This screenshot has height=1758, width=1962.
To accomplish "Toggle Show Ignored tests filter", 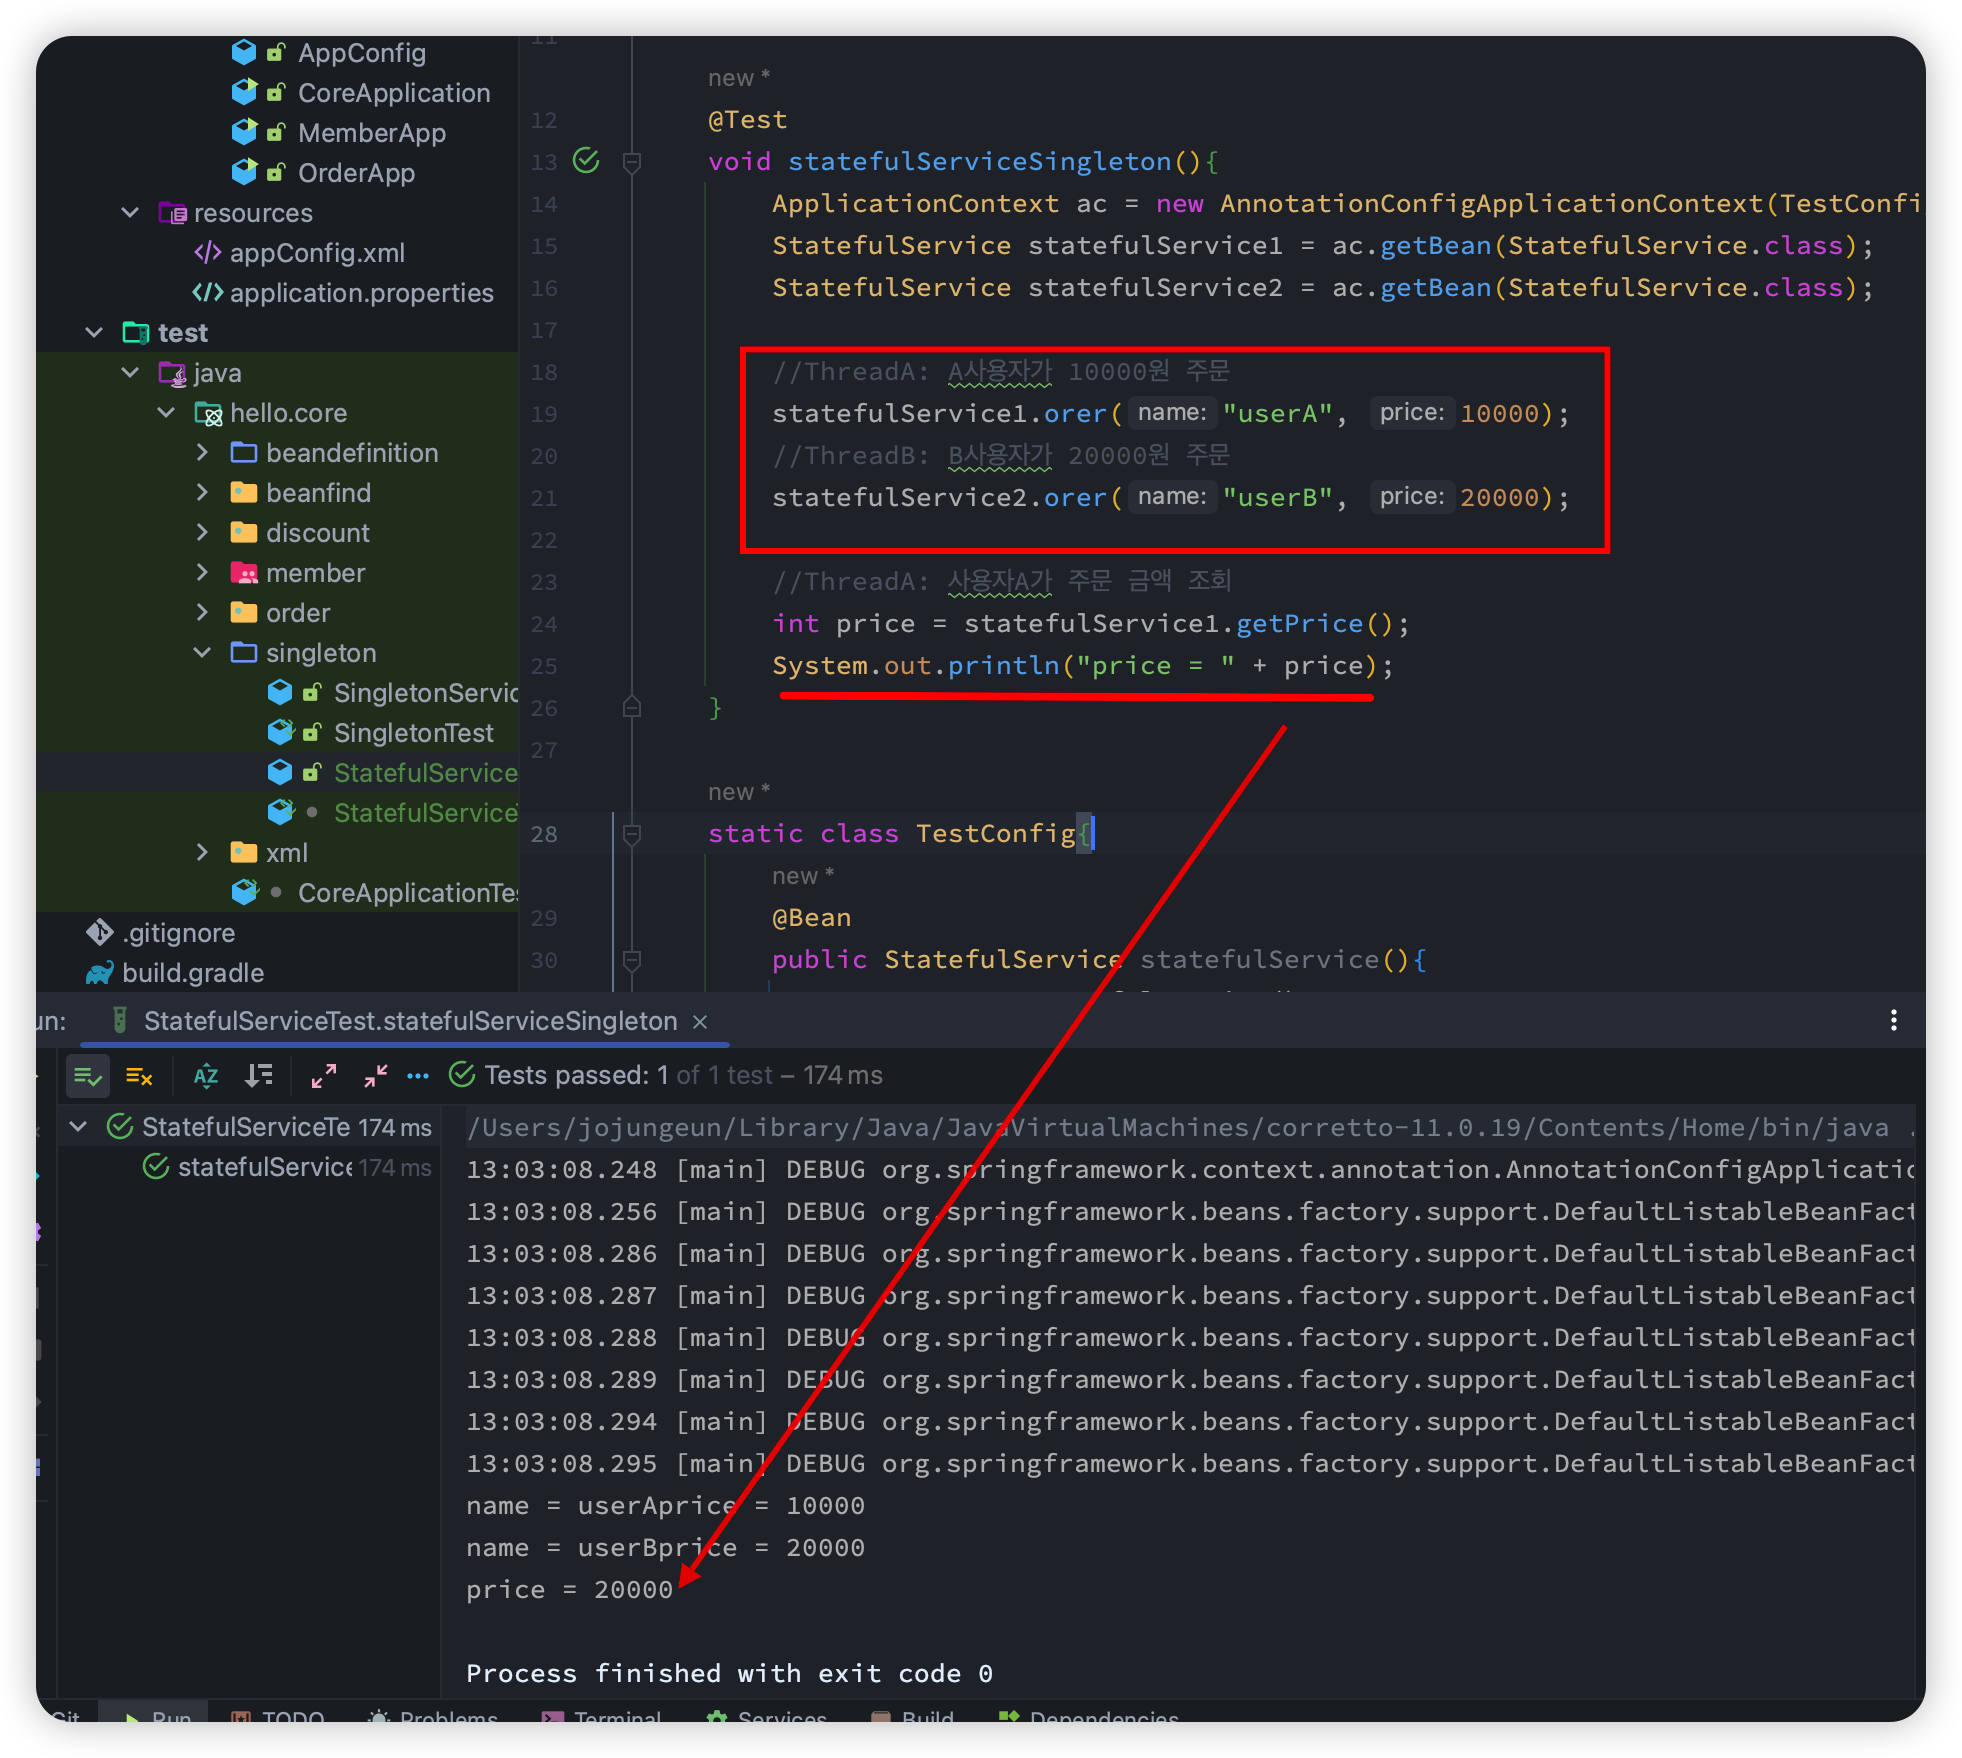I will point(139,1076).
